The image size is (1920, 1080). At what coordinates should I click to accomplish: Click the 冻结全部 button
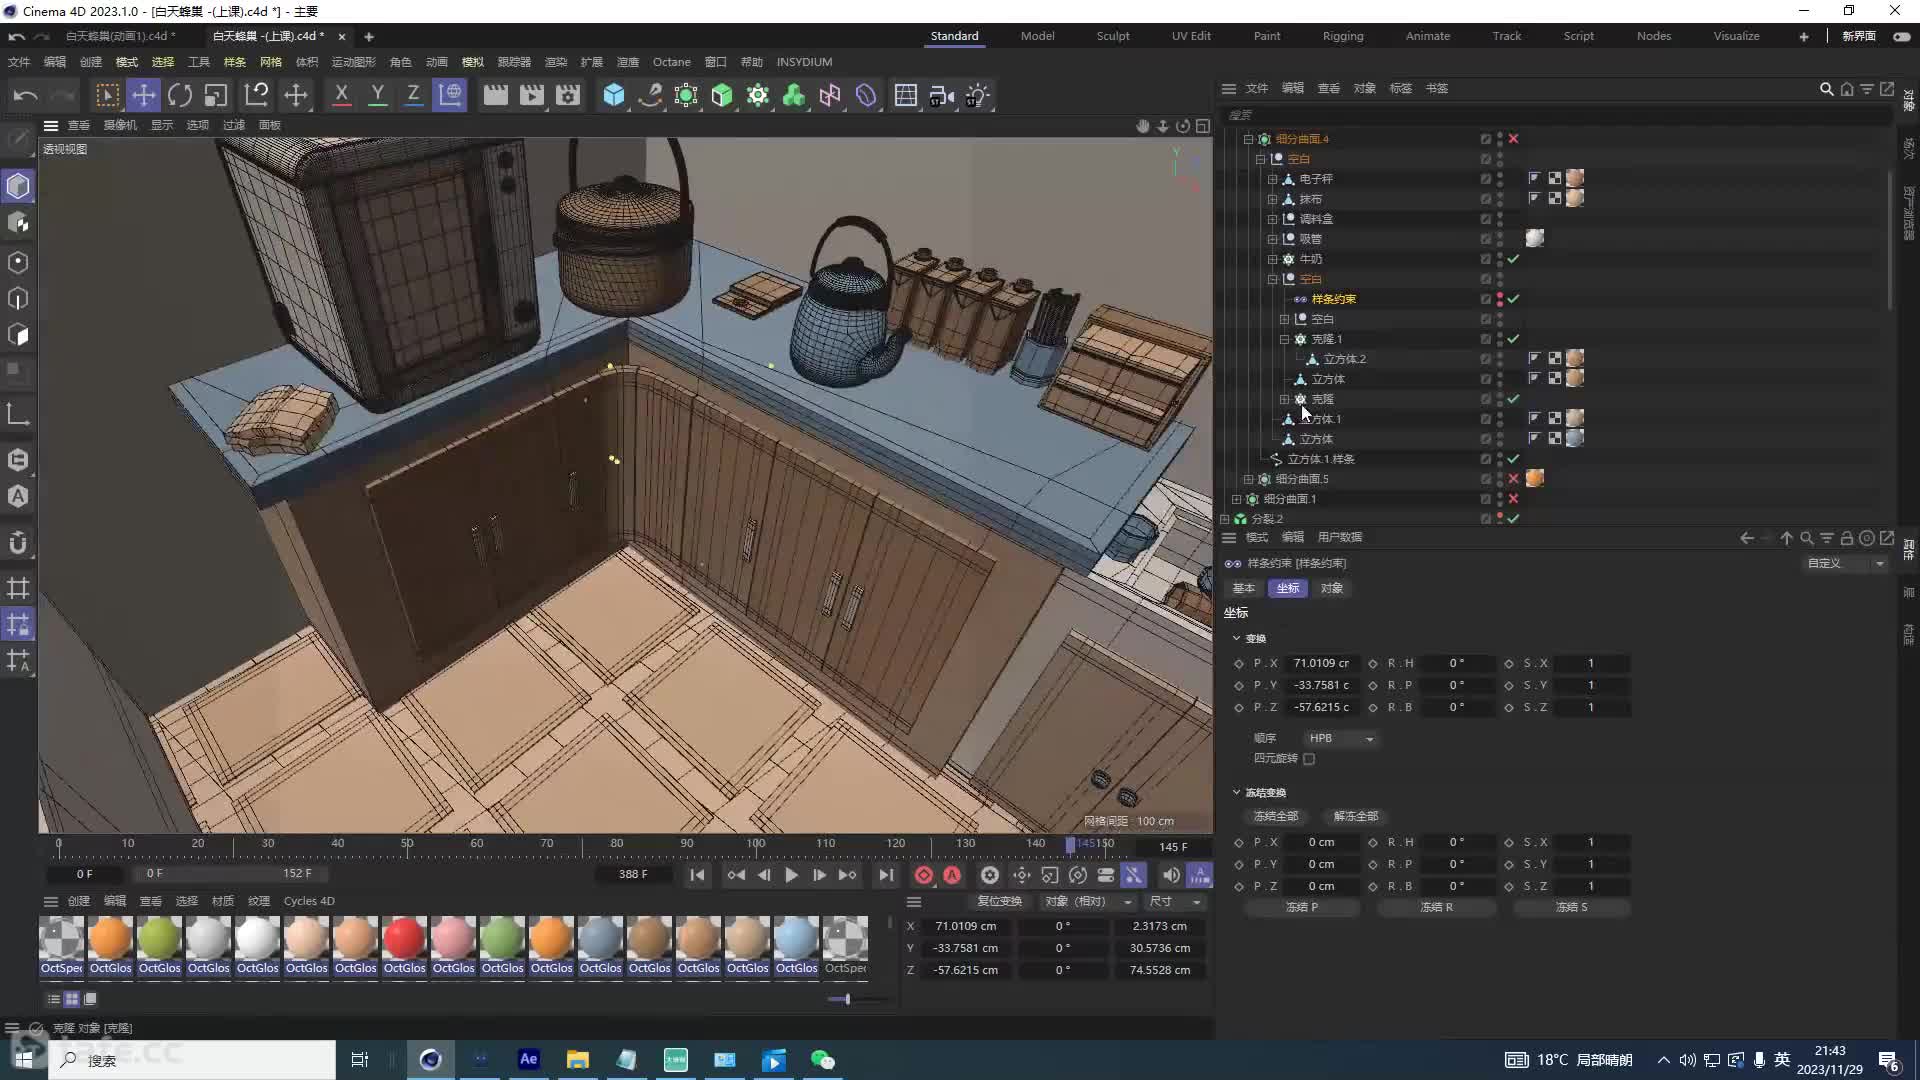(1275, 816)
